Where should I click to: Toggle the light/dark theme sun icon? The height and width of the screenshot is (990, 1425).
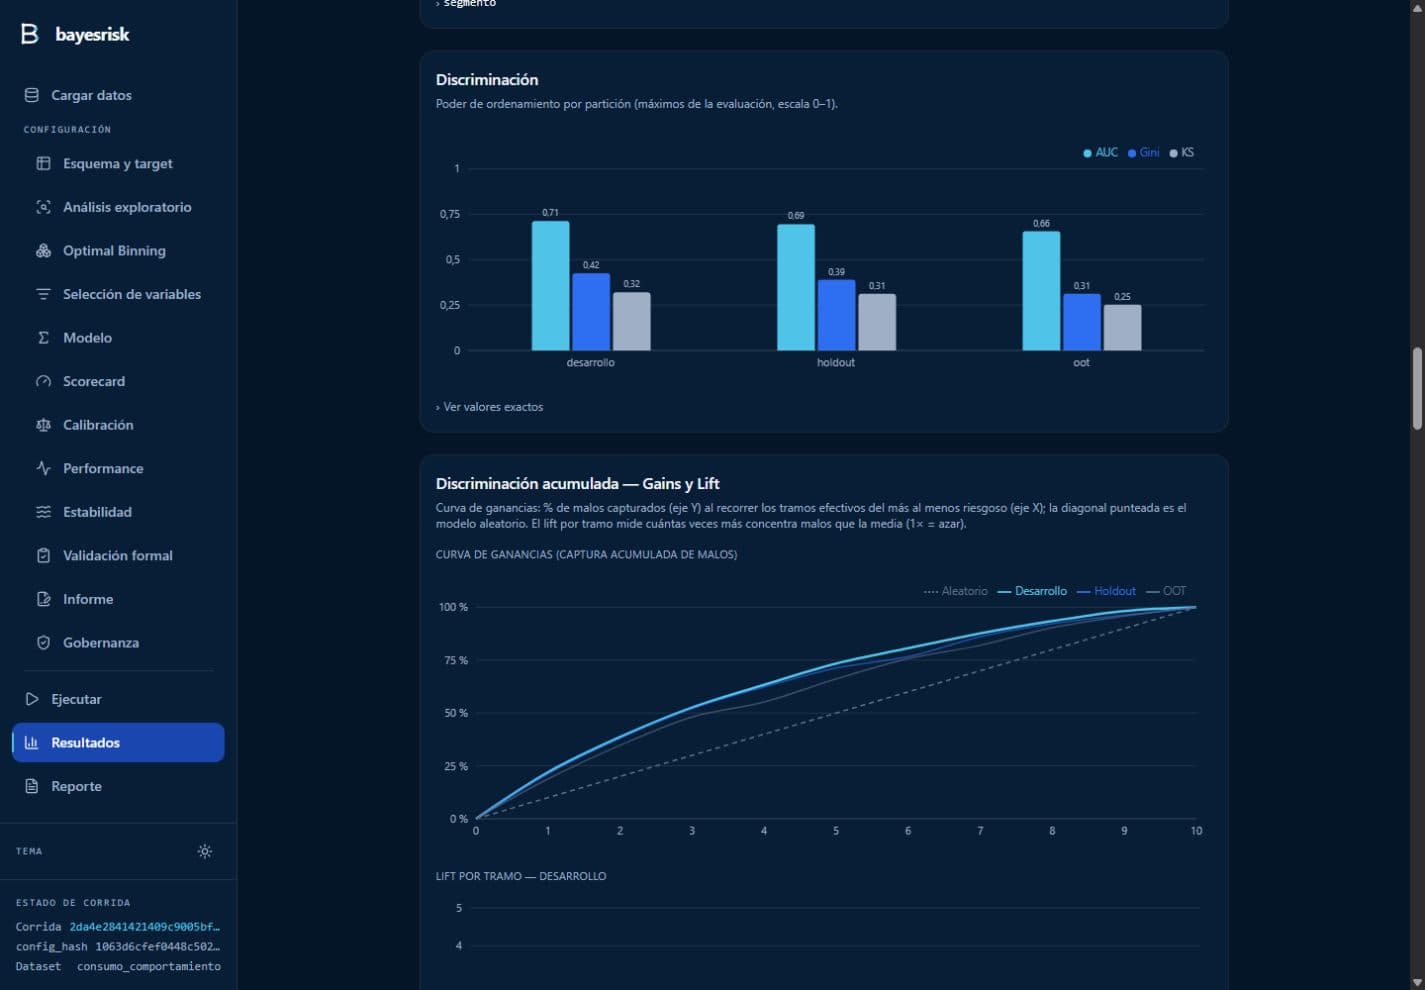(205, 852)
